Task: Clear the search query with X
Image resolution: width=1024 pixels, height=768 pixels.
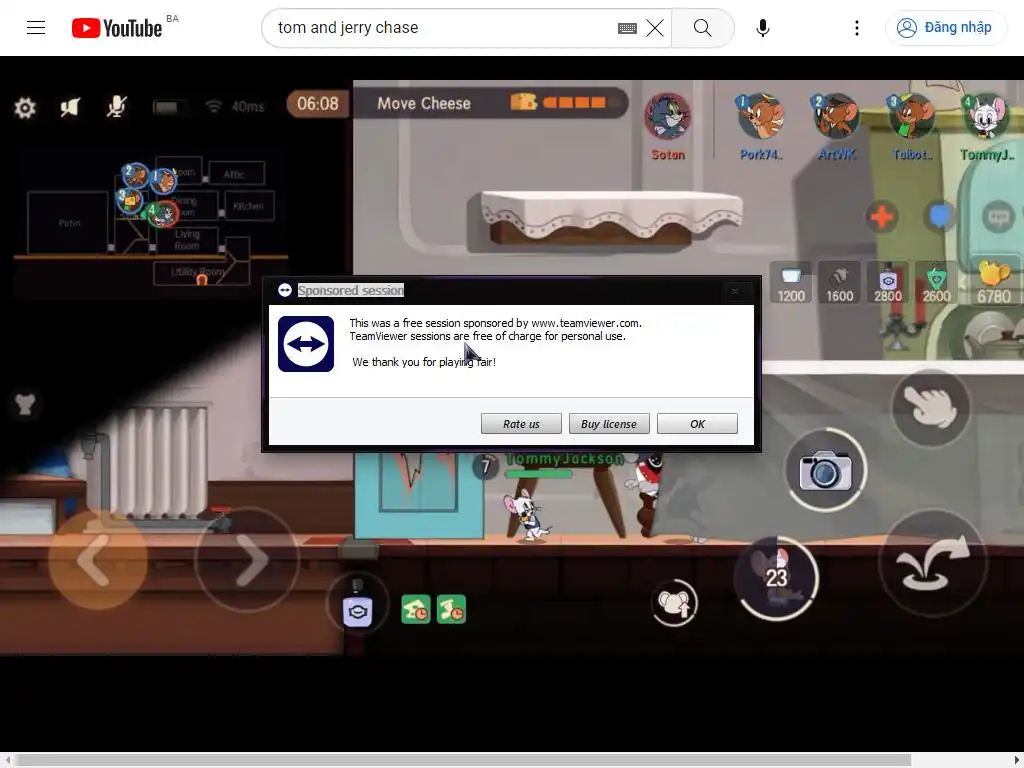Action: click(654, 28)
